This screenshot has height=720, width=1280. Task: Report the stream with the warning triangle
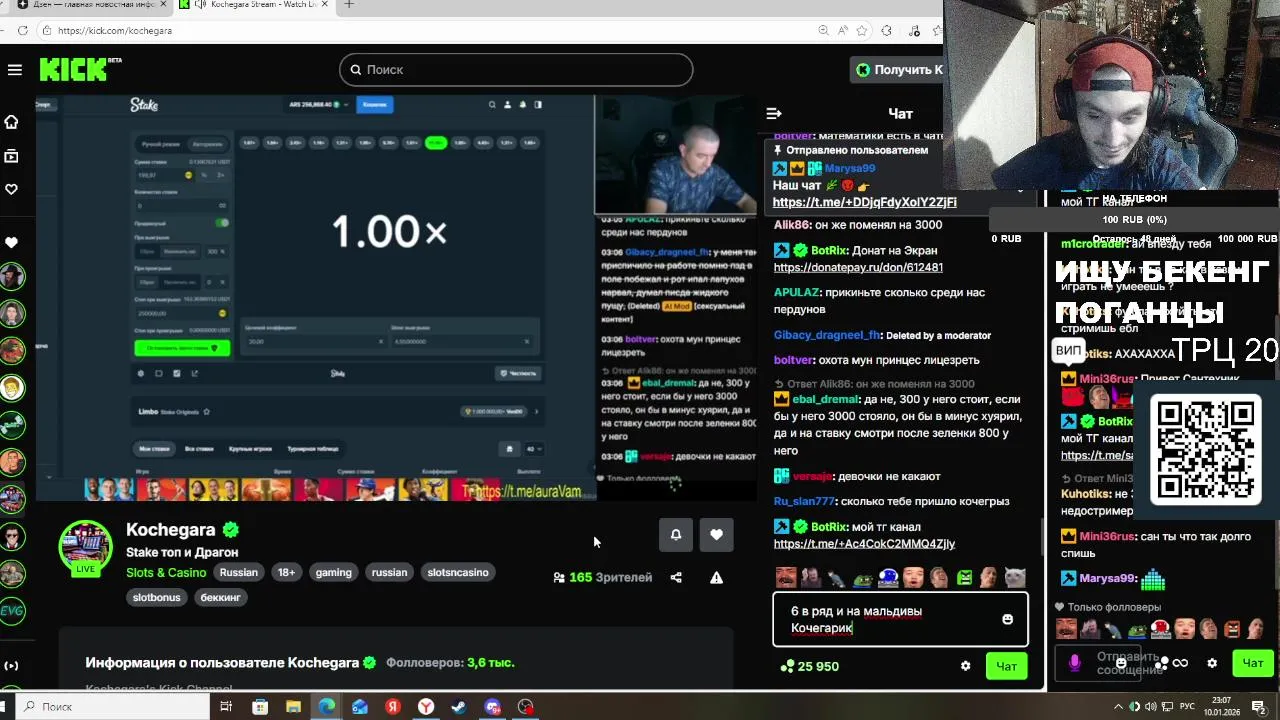tap(716, 577)
